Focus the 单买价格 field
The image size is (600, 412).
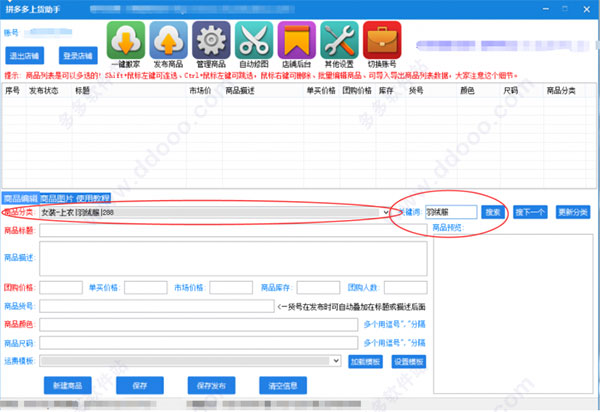click(x=146, y=287)
